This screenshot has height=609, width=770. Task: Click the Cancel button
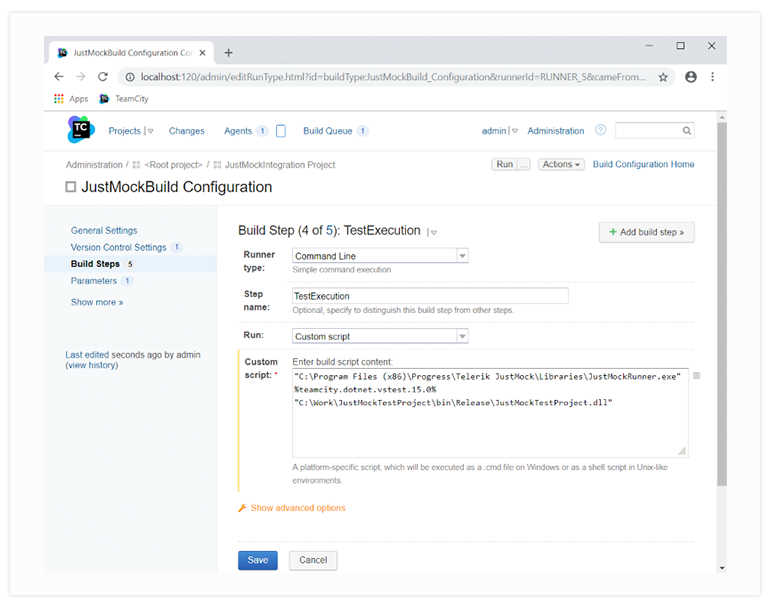313,560
